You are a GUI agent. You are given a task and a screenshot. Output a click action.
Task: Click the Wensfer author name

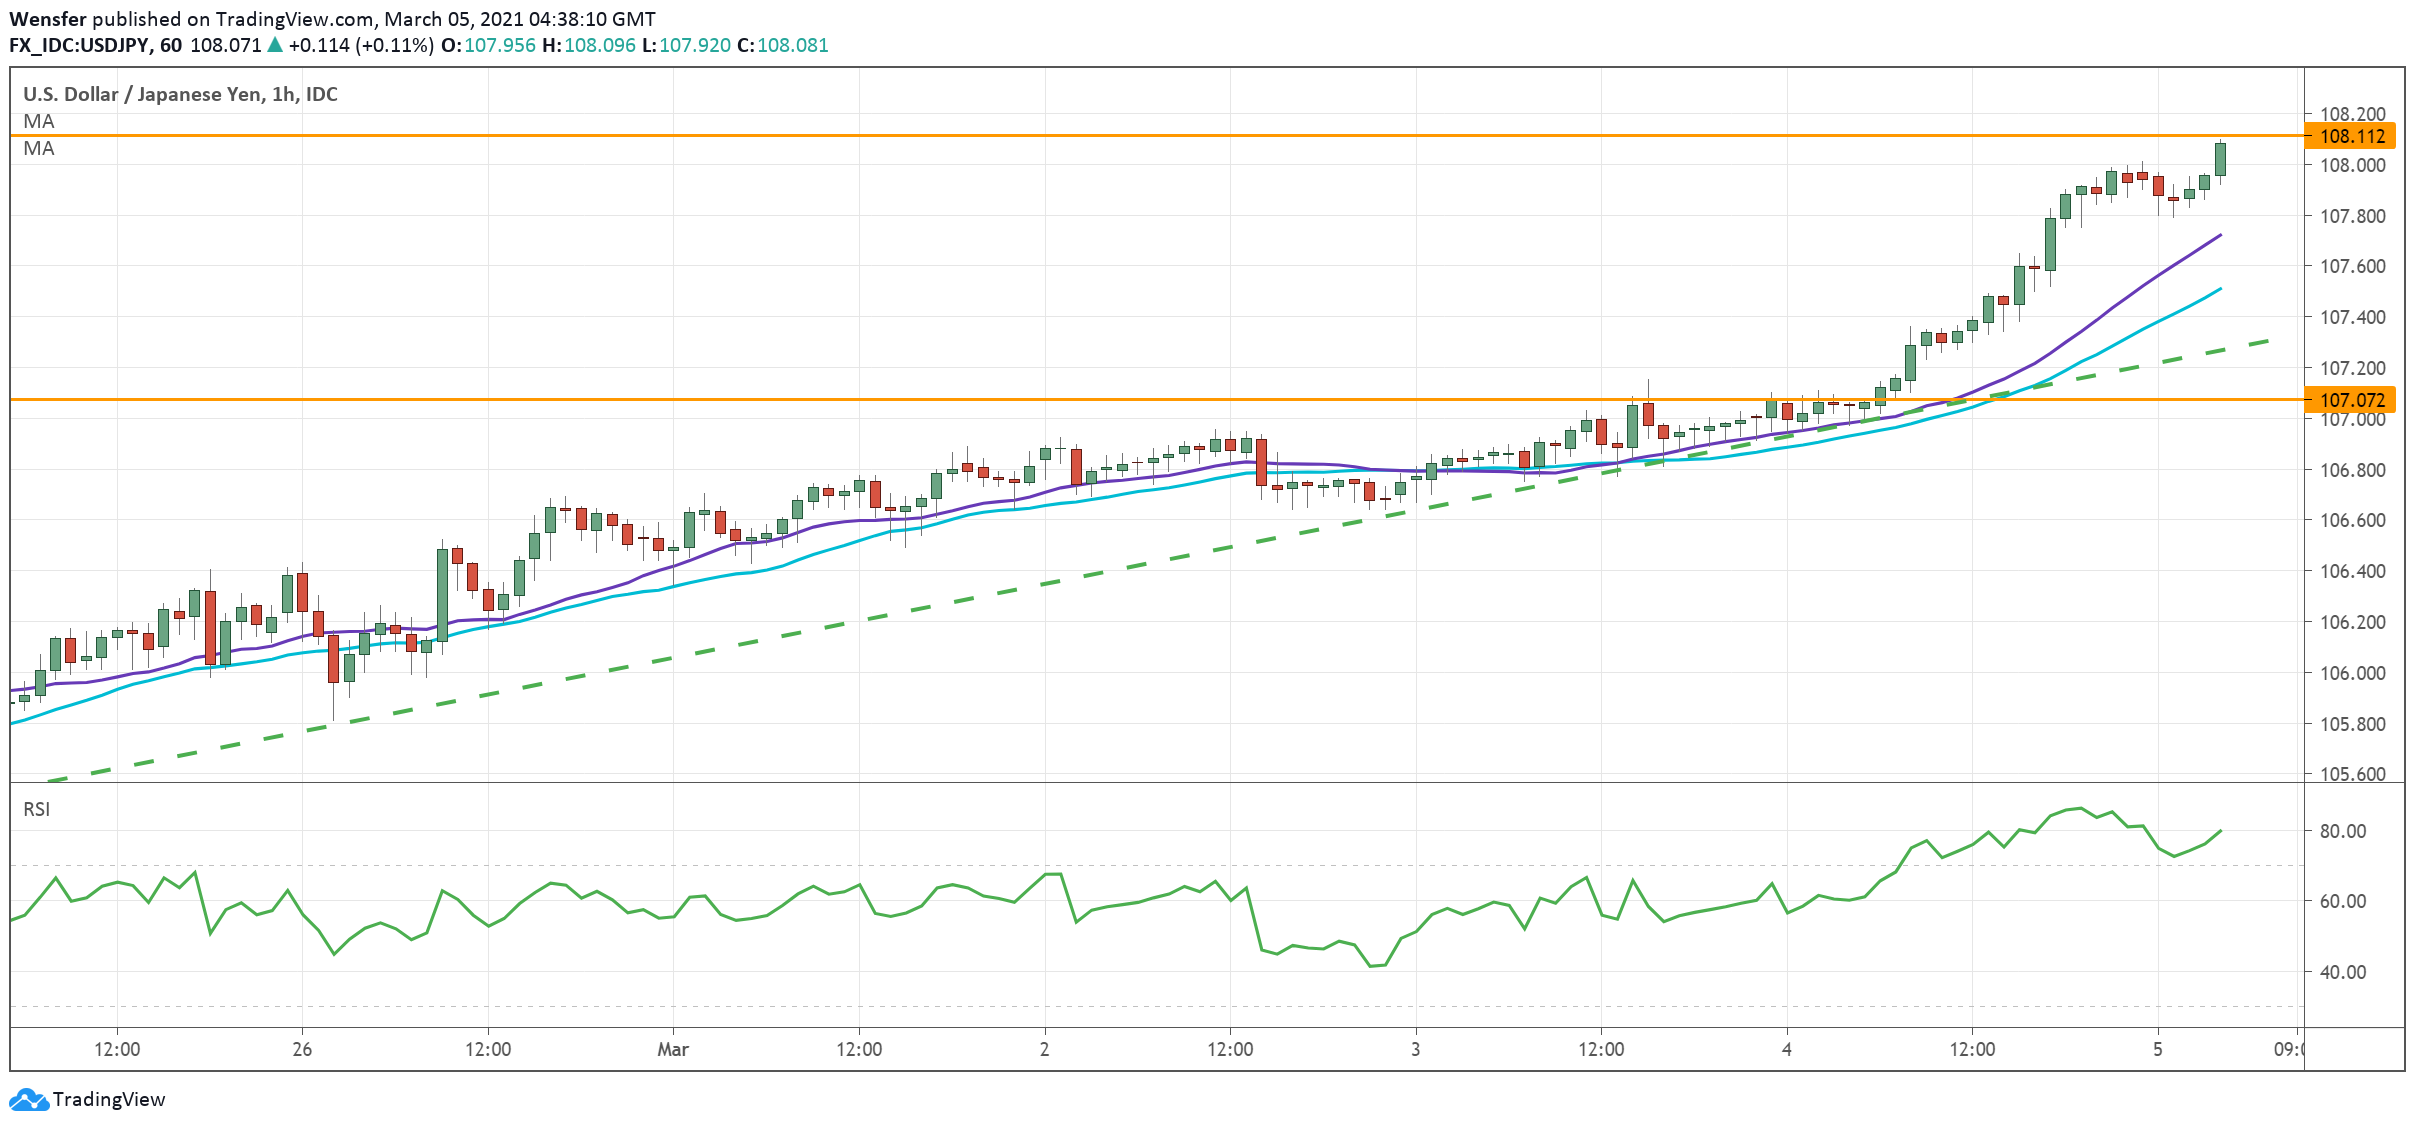(x=48, y=19)
